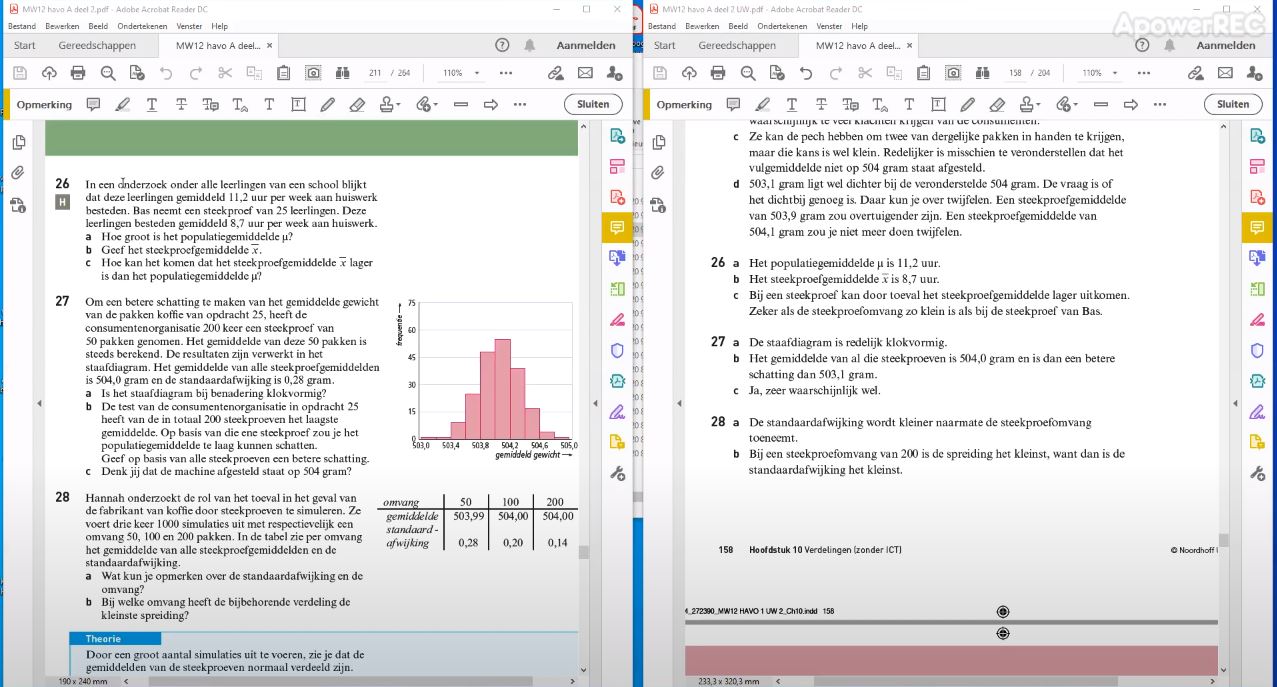Add sticky note comment in left window

click(x=93, y=104)
